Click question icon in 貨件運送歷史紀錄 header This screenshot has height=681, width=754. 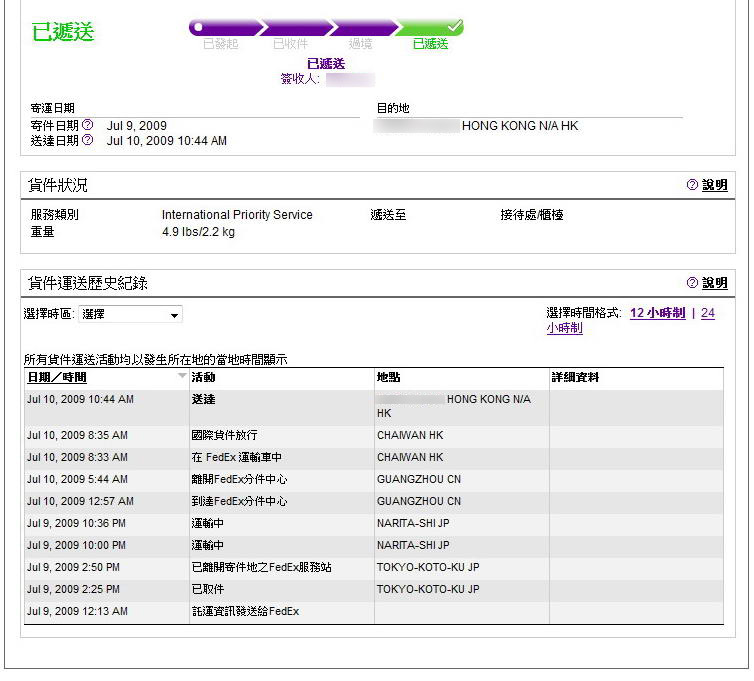click(692, 283)
